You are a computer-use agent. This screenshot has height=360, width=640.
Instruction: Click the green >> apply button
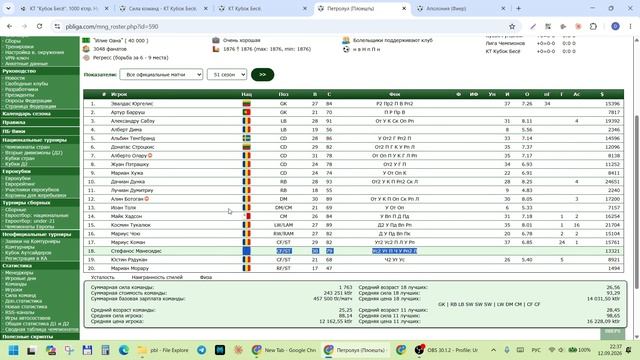click(x=262, y=75)
